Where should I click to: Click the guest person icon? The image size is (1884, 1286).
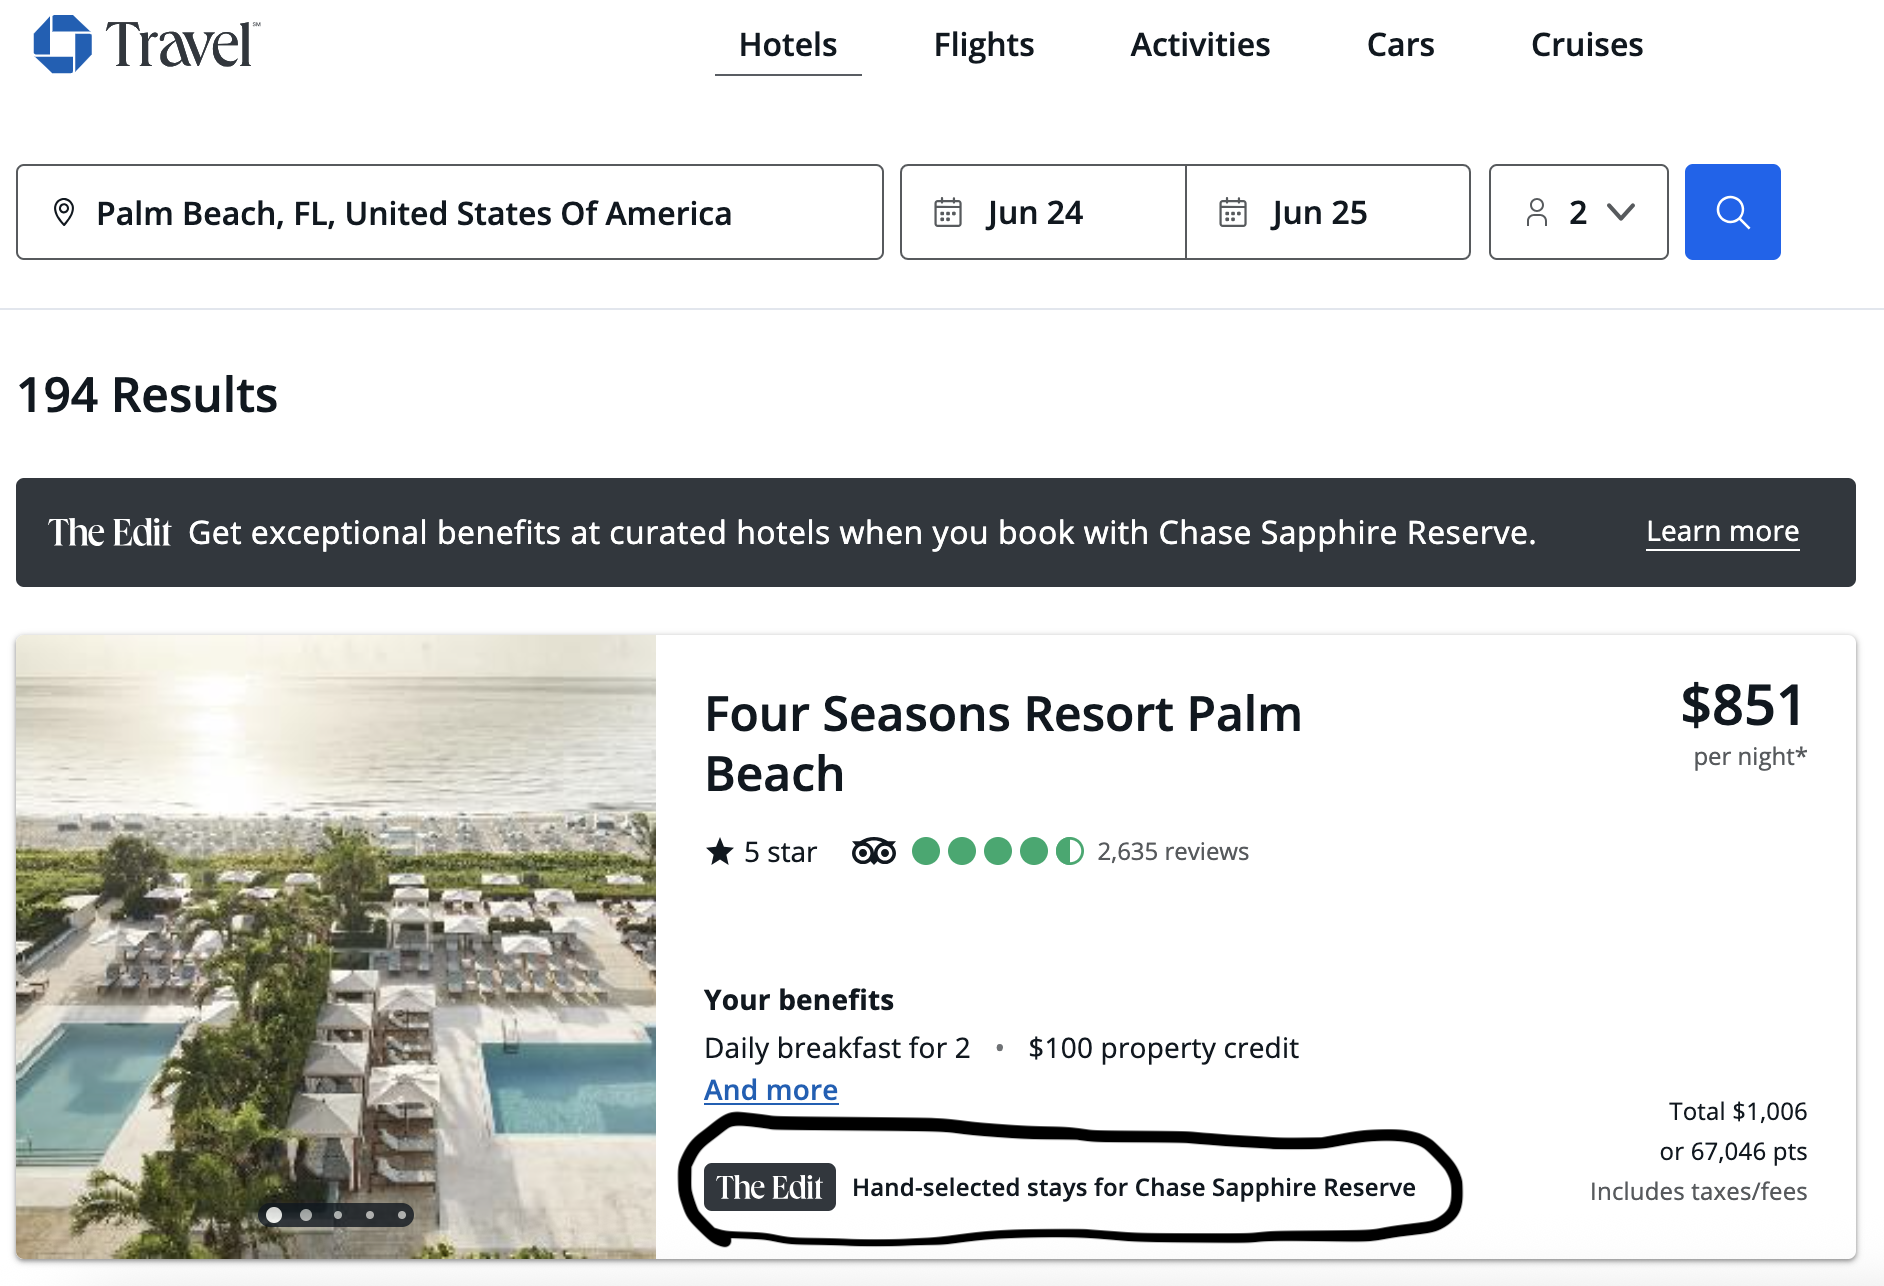coord(1536,212)
